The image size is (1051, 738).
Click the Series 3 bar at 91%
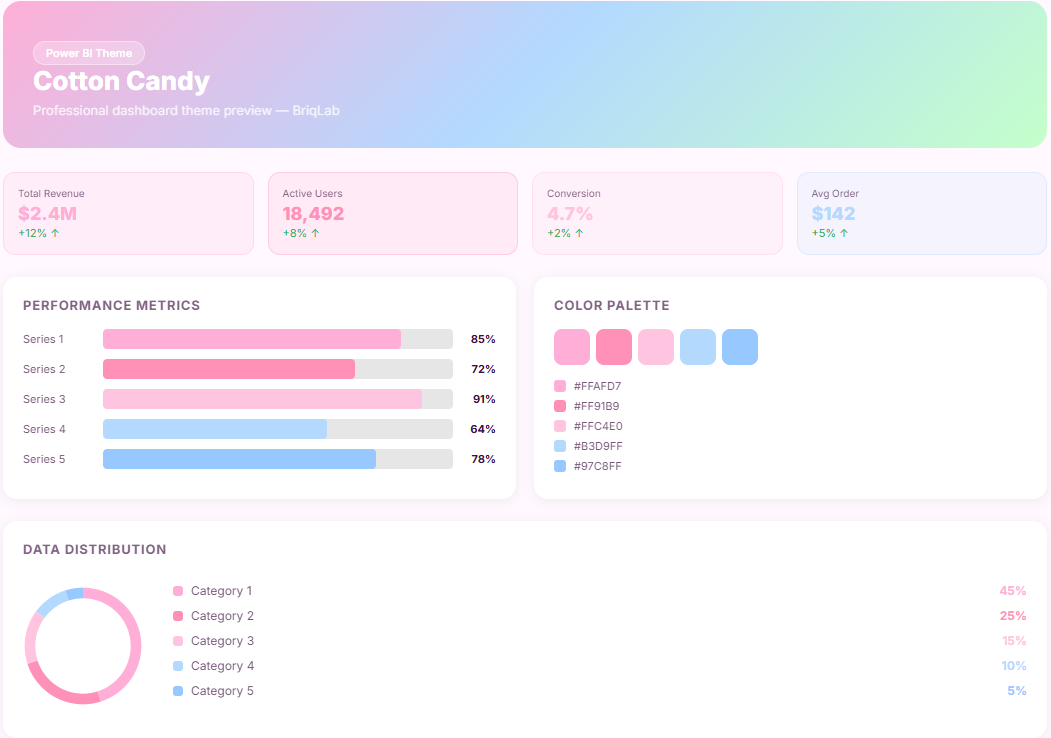pos(262,399)
